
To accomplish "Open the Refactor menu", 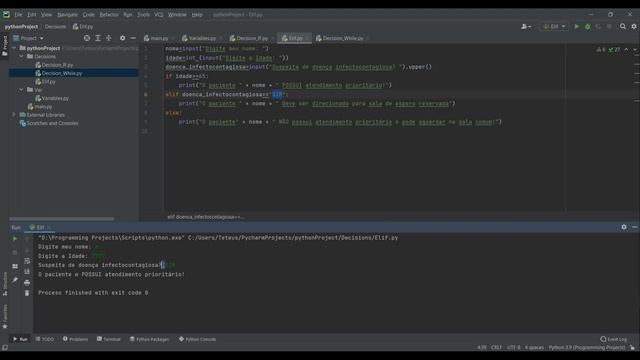I will pos(109,15).
